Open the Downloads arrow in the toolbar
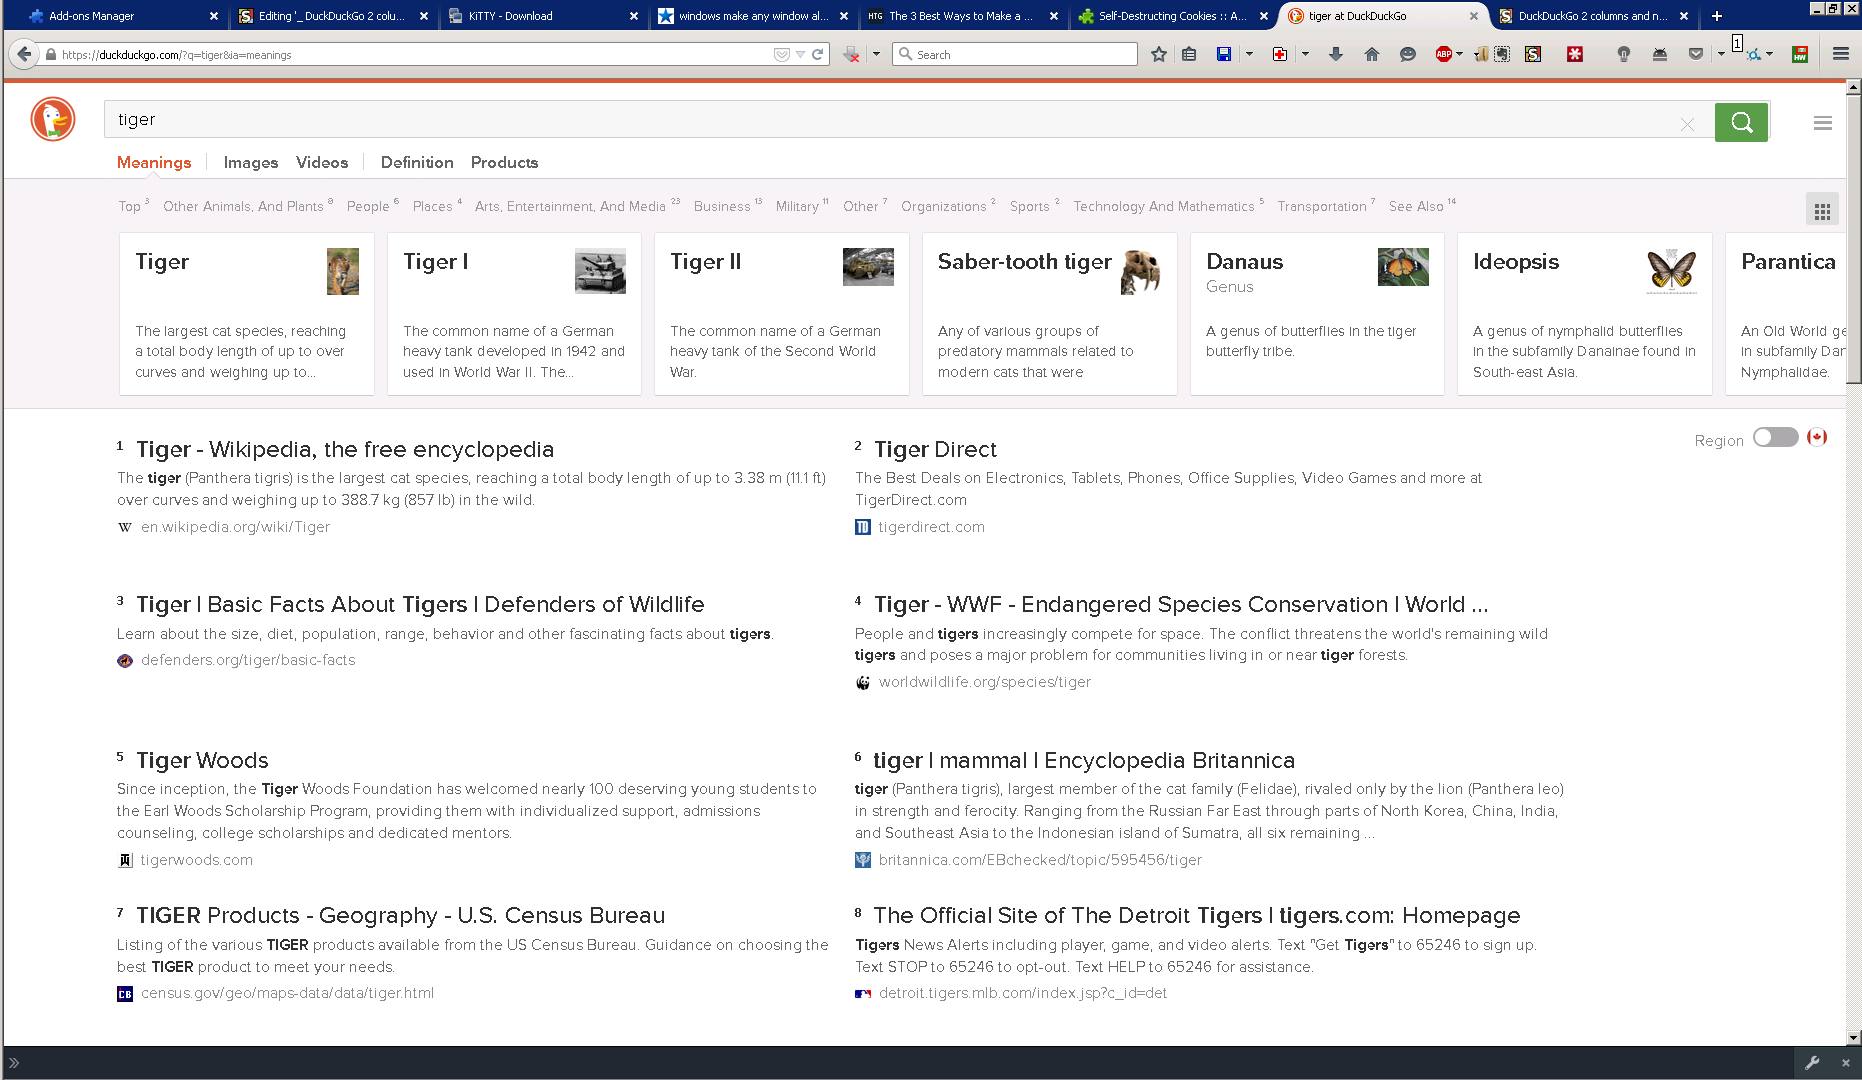 pyautogui.click(x=1336, y=54)
